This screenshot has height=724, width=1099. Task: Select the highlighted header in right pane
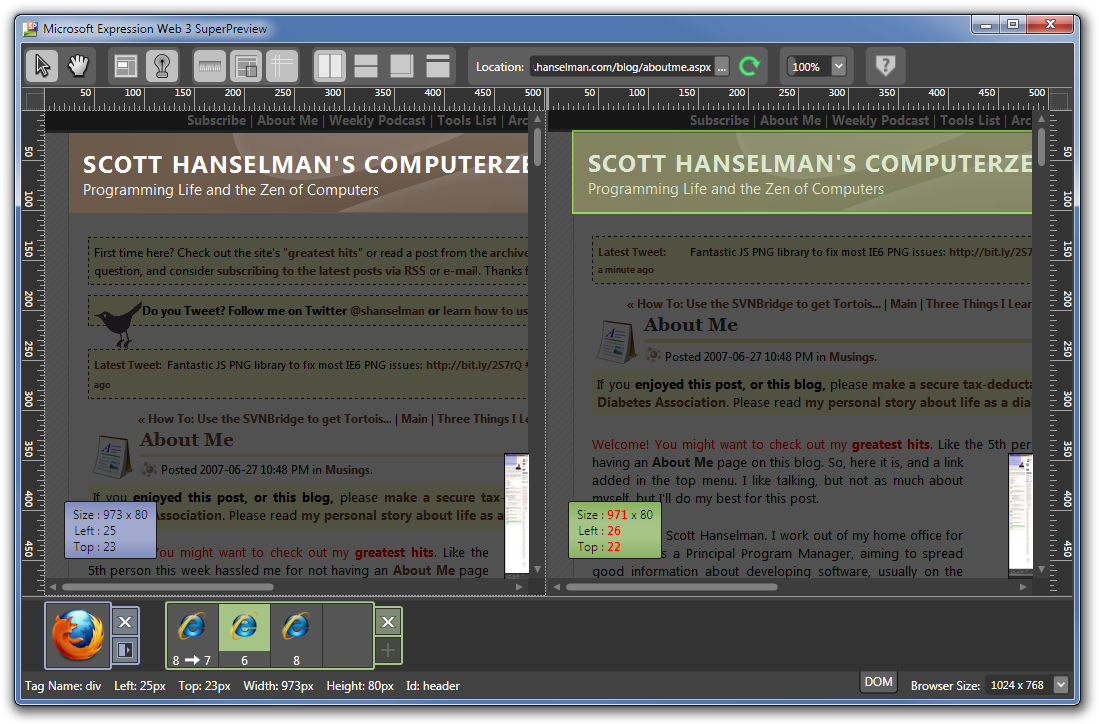[803, 172]
